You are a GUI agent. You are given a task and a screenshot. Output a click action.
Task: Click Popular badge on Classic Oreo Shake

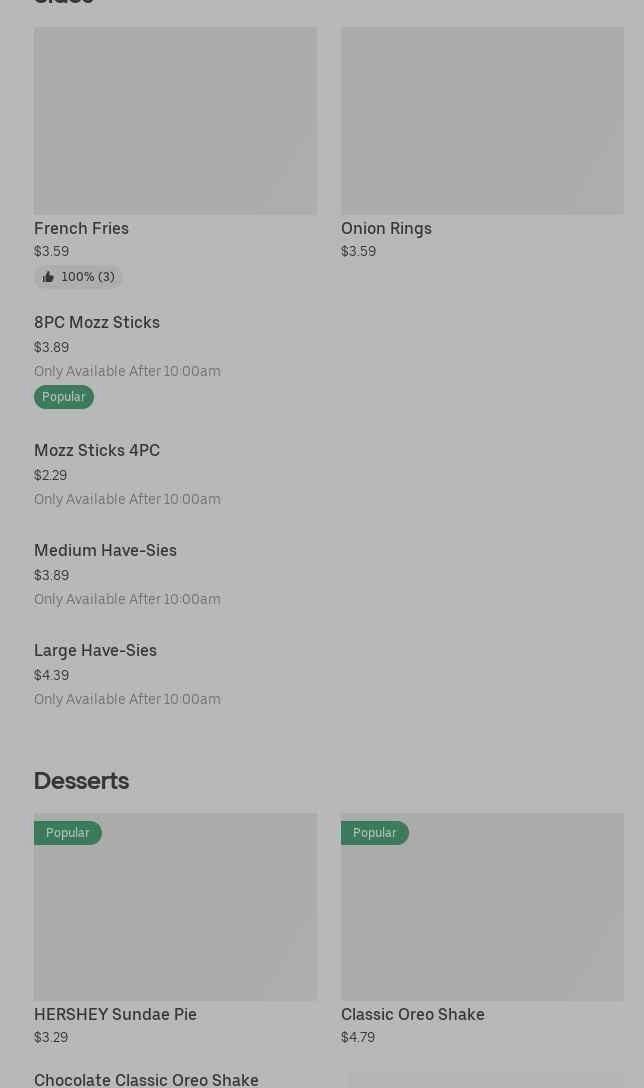pyautogui.click(x=375, y=833)
